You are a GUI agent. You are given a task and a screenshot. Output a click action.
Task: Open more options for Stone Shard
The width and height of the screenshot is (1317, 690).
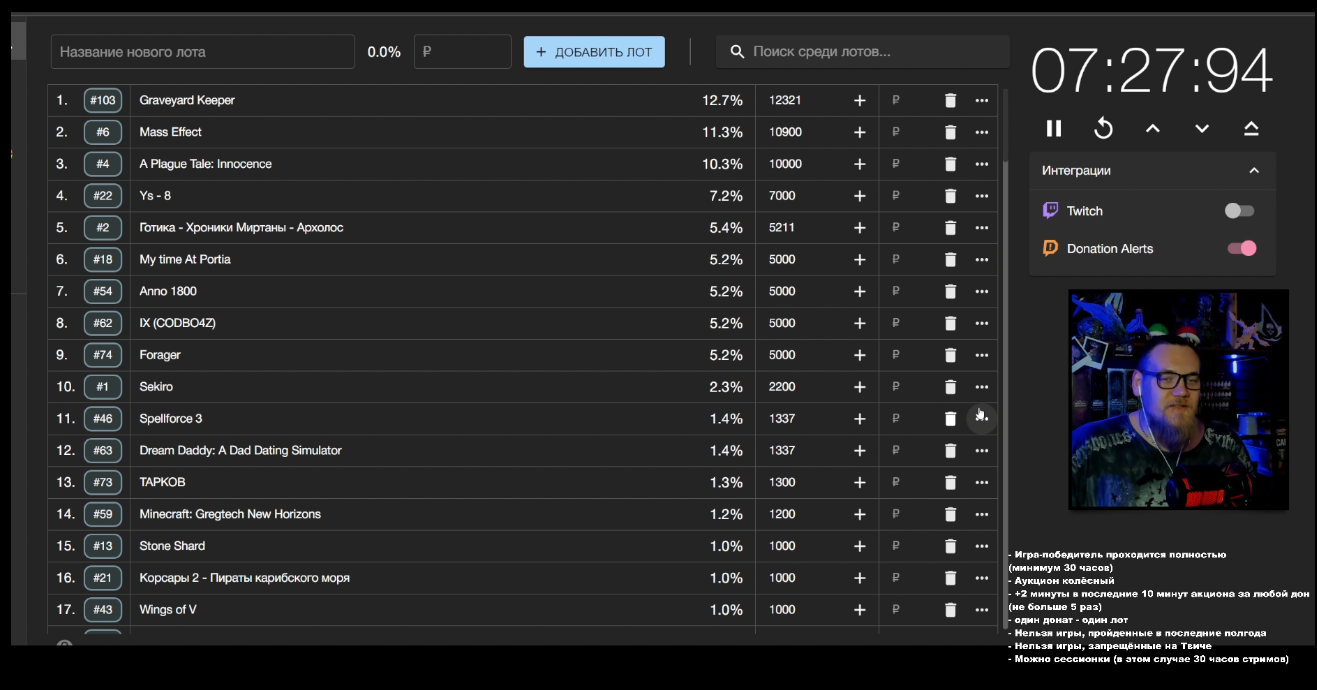pyautogui.click(x=981, y=546)
